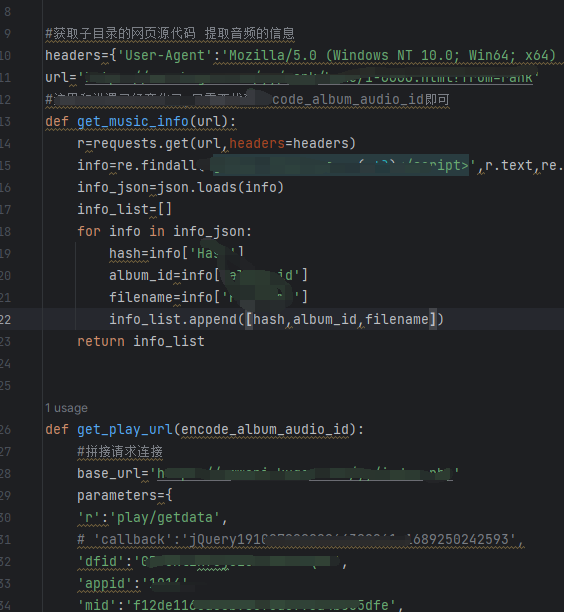Click the line number 13 in gutter
This screenshot has height=612, width=564.
pos(5,122)
